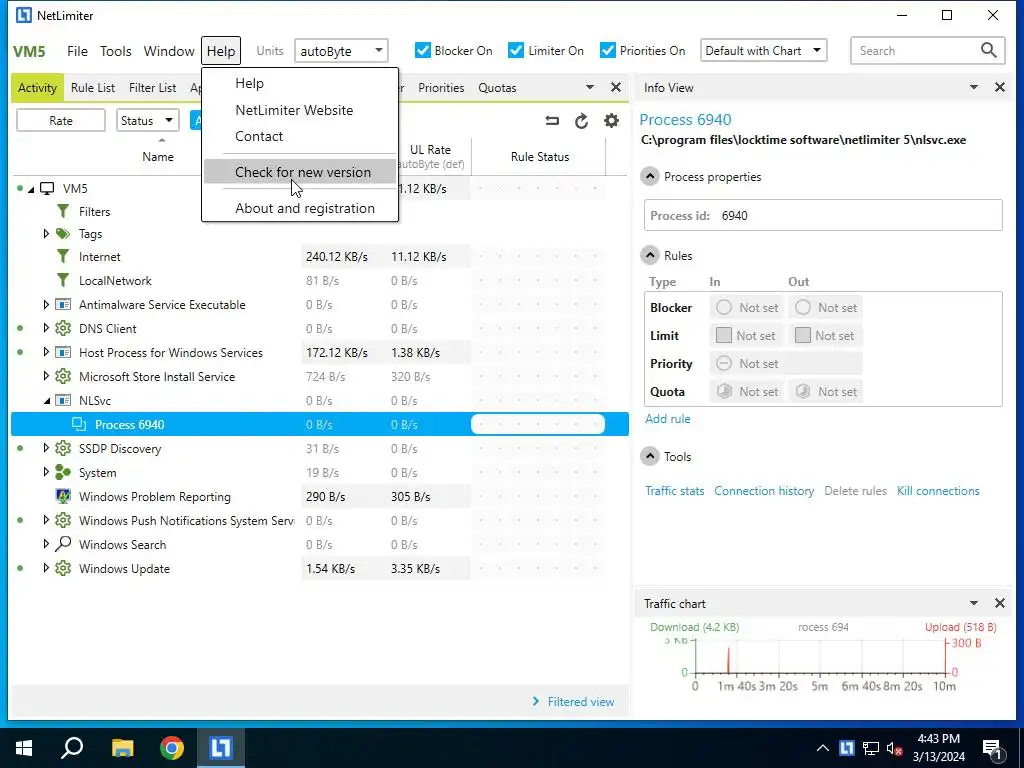
Task: Click the Windows Search magnifier icon
Action: click(63, 544)
